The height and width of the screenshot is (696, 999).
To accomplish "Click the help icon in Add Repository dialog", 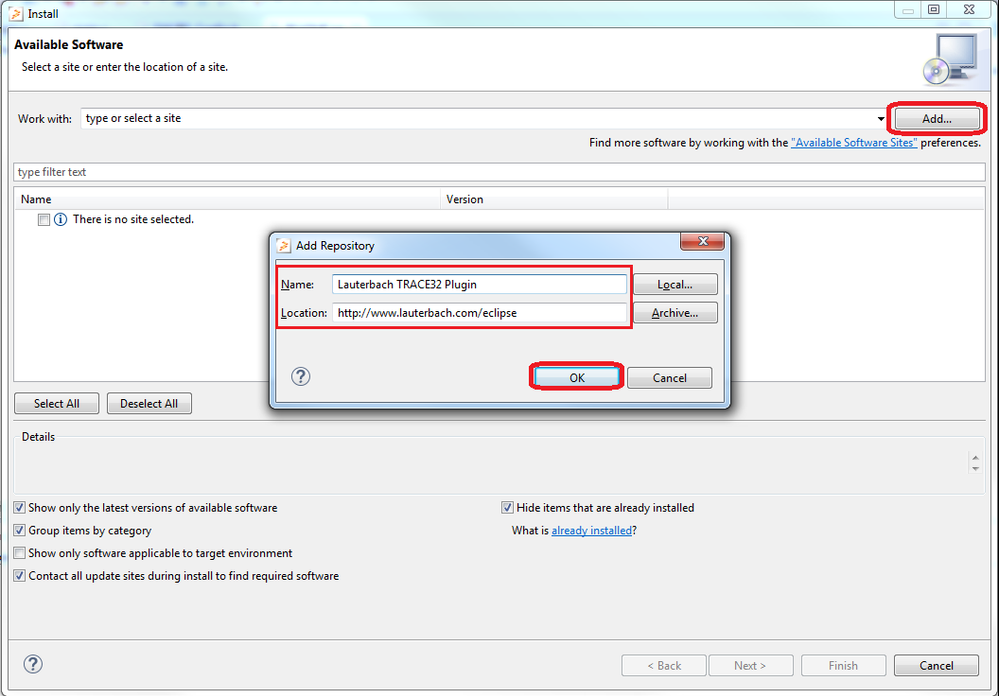I will (301, 377).
